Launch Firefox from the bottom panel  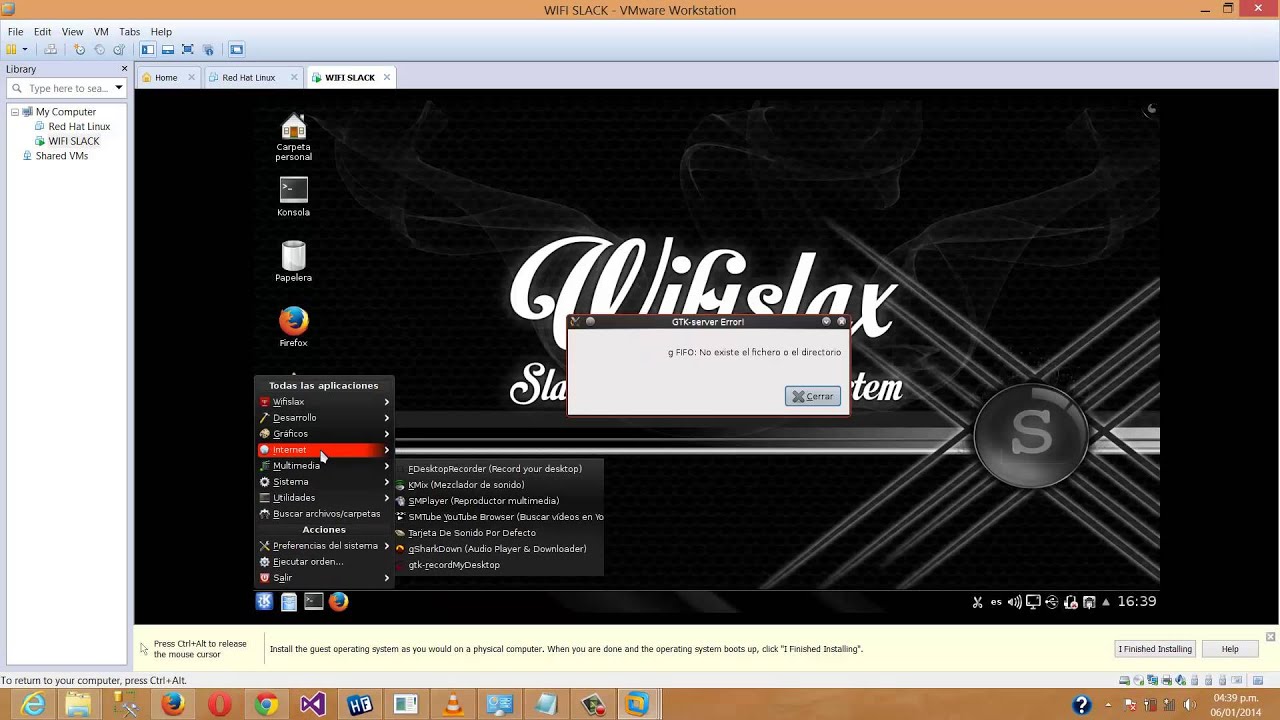[x=339, y=601]
